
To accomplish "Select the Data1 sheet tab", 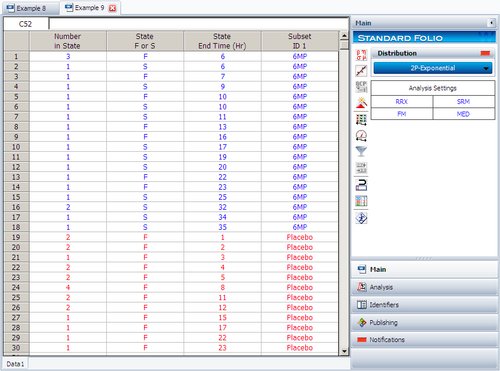I will (x=15, y=364).
